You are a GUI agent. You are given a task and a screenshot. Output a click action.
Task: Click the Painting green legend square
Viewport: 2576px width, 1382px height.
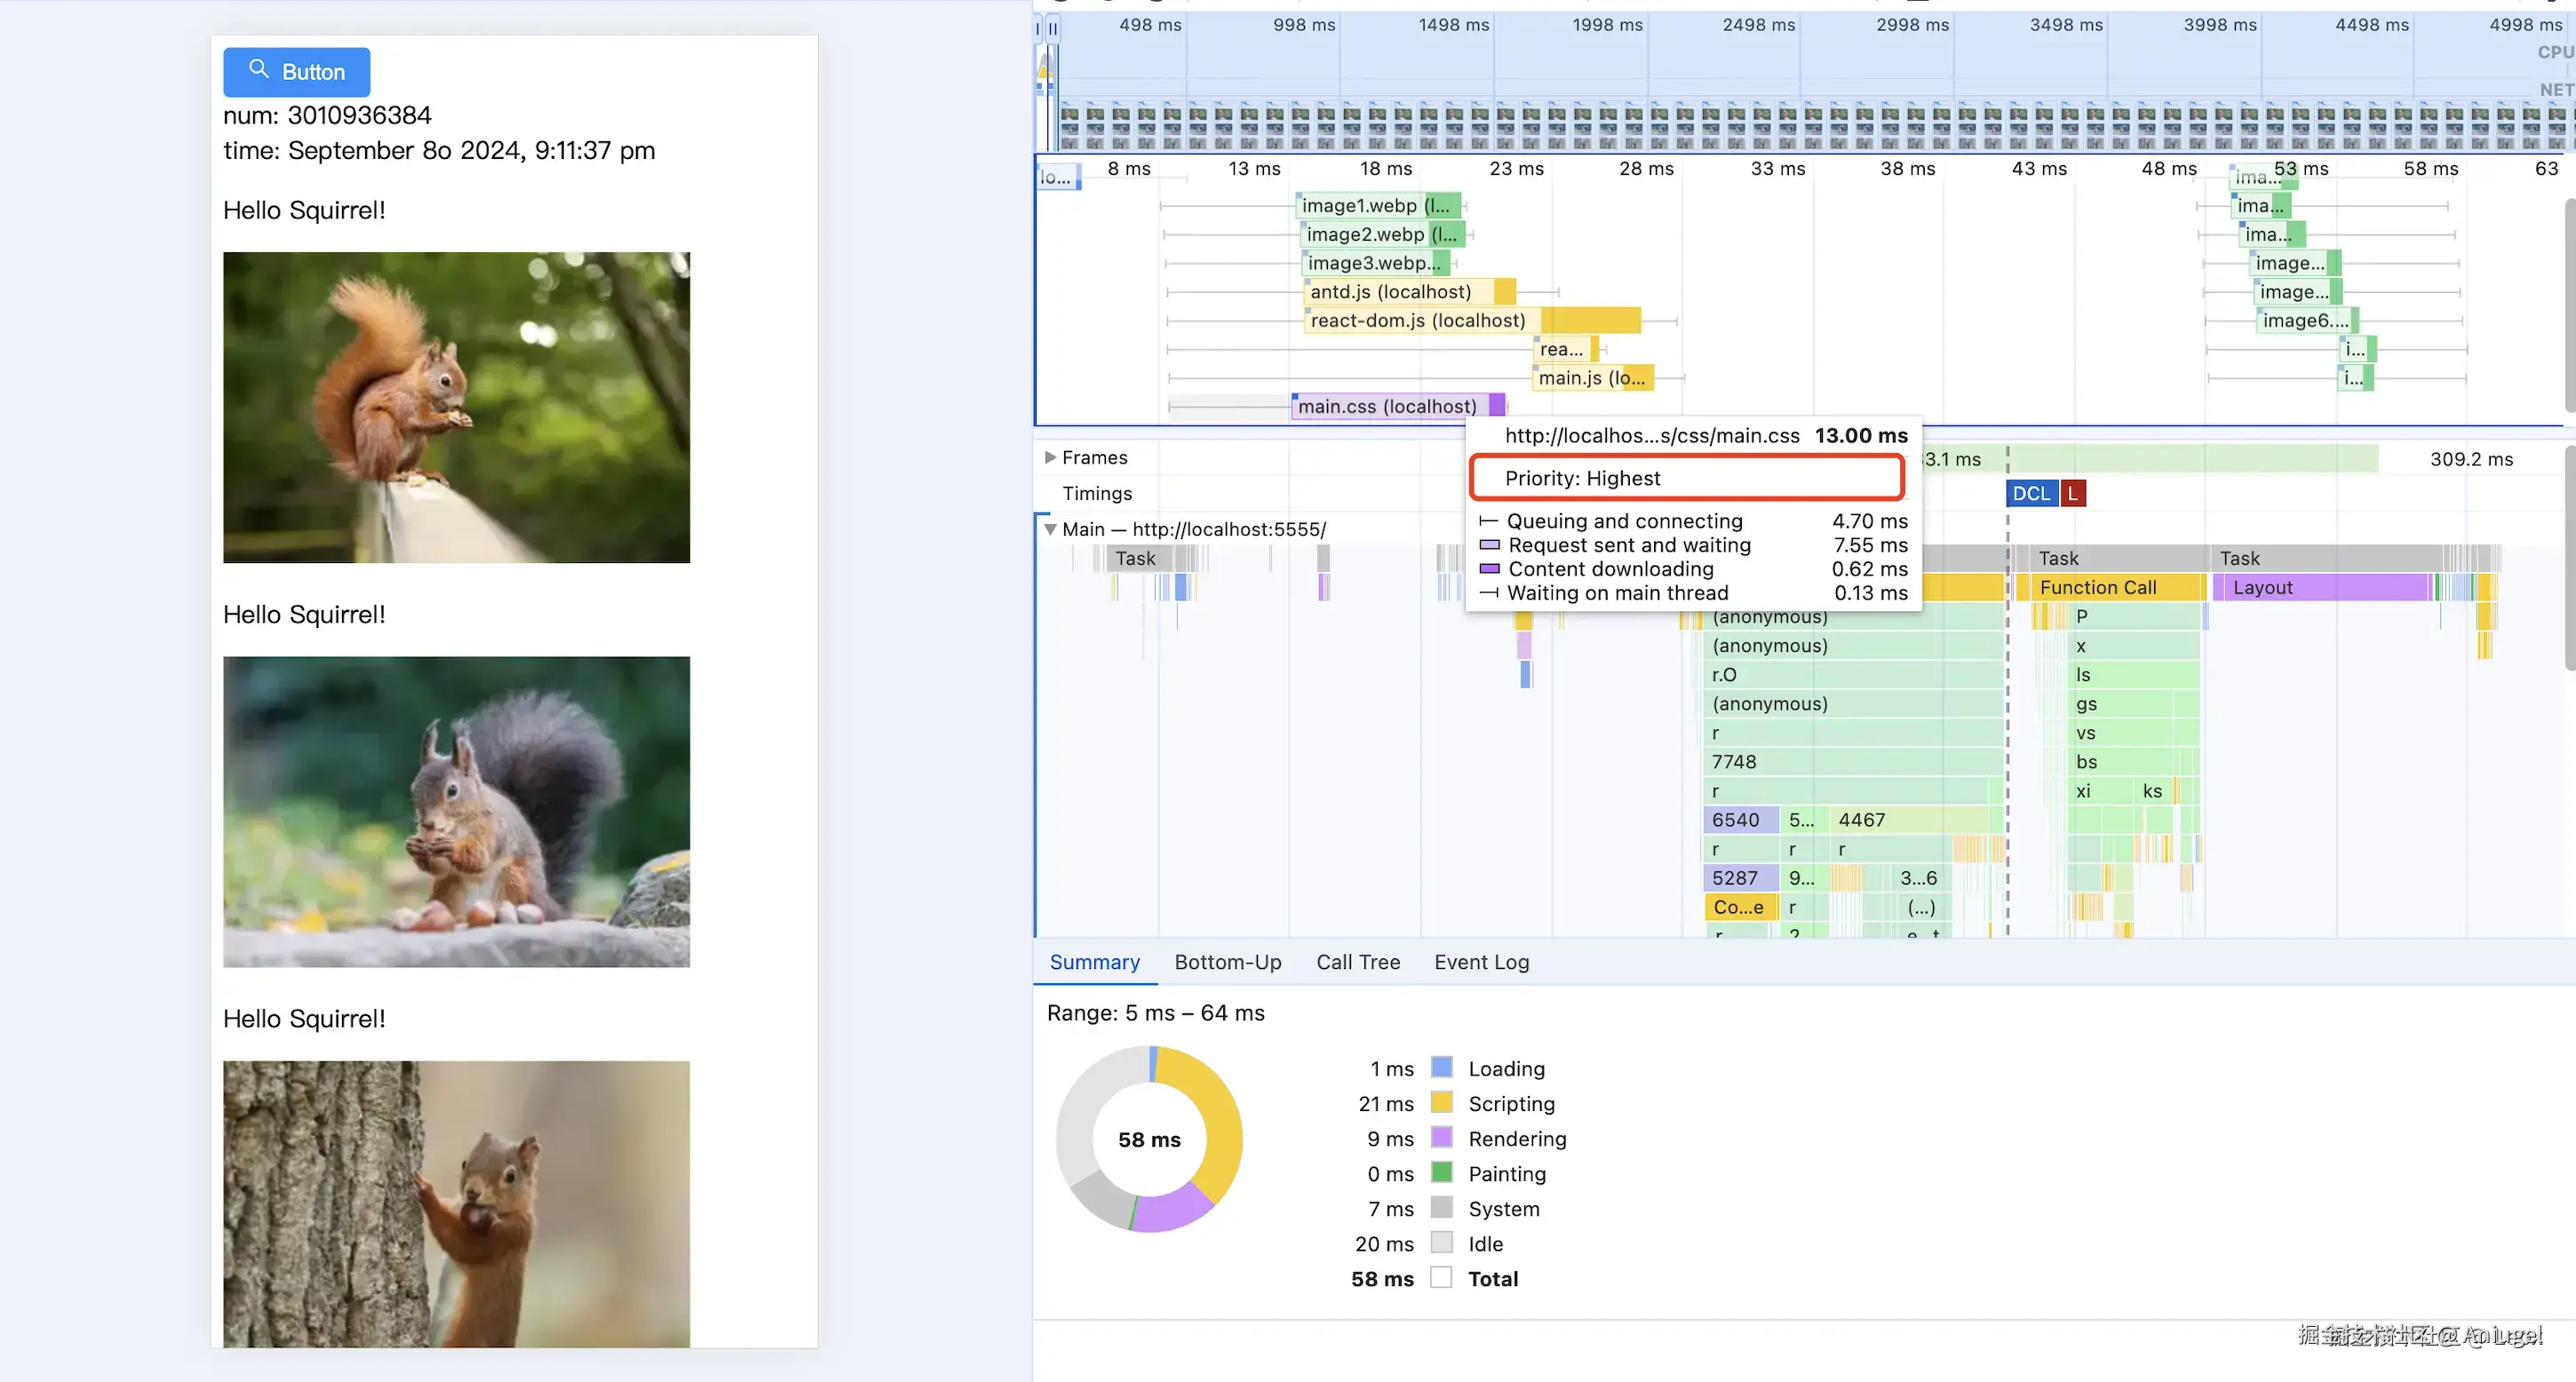click(1441, 1172)
